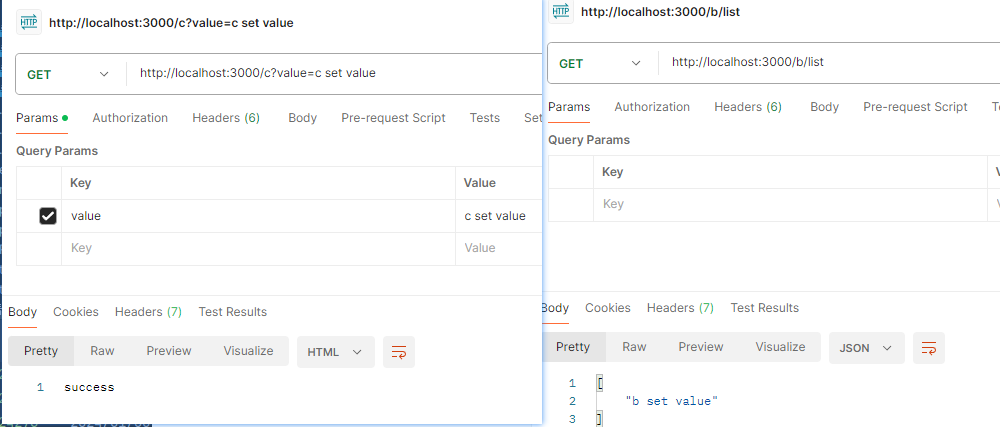Click the "b set value" JSON response line
The width and height of the screenshot is (1000, 427).
pos(672,402)
